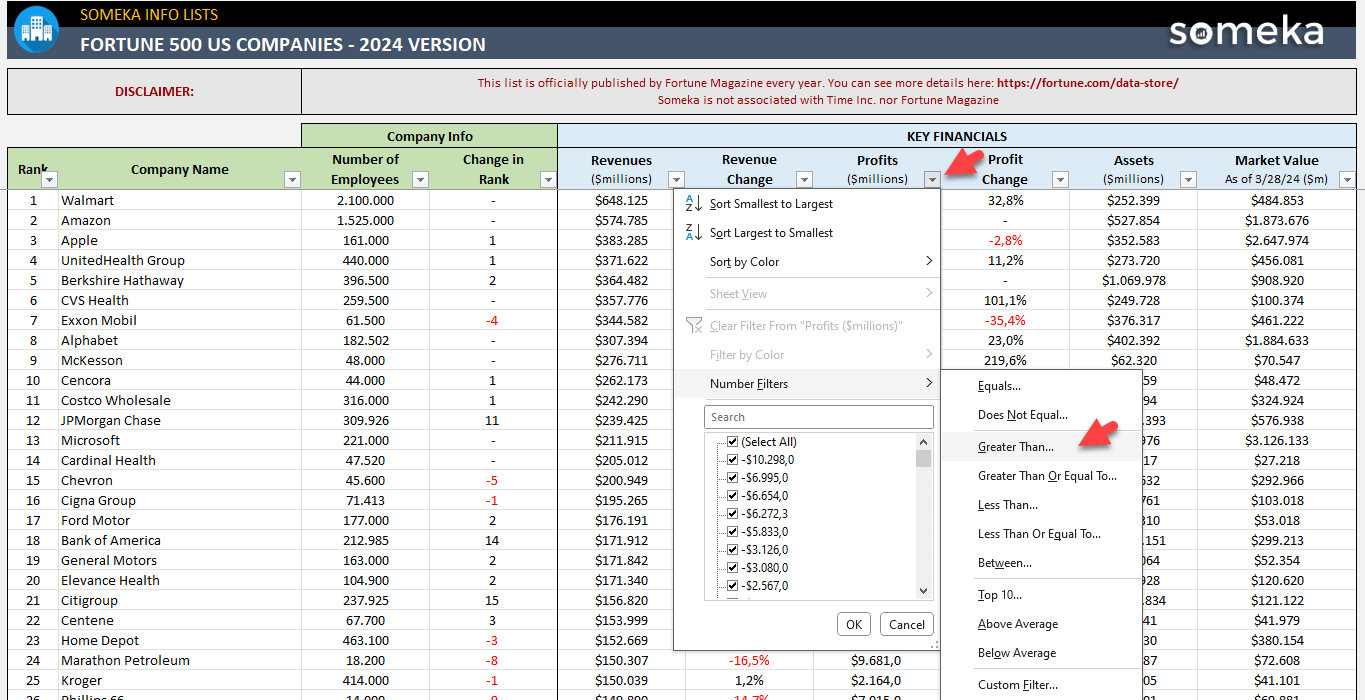Image resolution: width=1365 pixels, height=700 pixels.
Task: Click the Someka building logo icon
Action: coord(36,29)
